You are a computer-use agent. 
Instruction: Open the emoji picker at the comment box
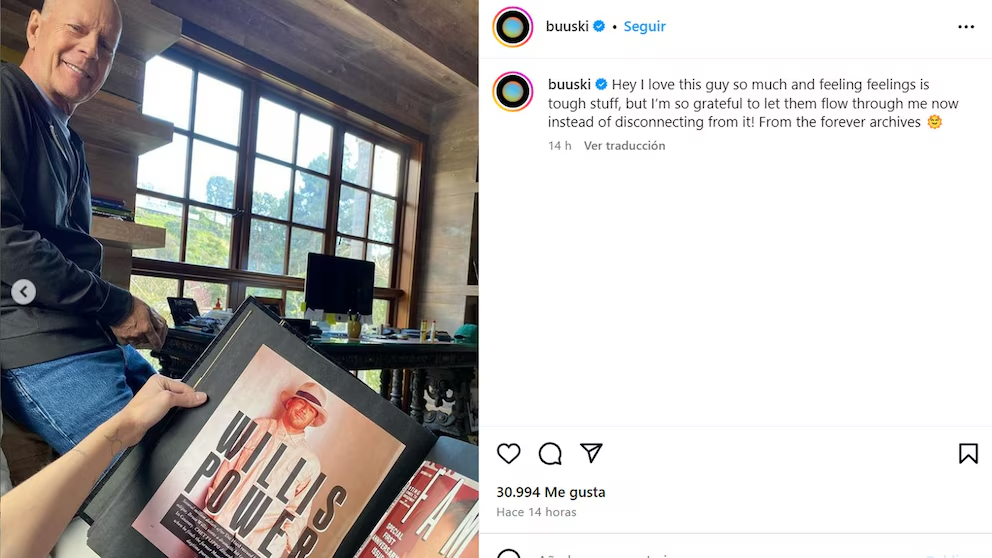point(508,554)
